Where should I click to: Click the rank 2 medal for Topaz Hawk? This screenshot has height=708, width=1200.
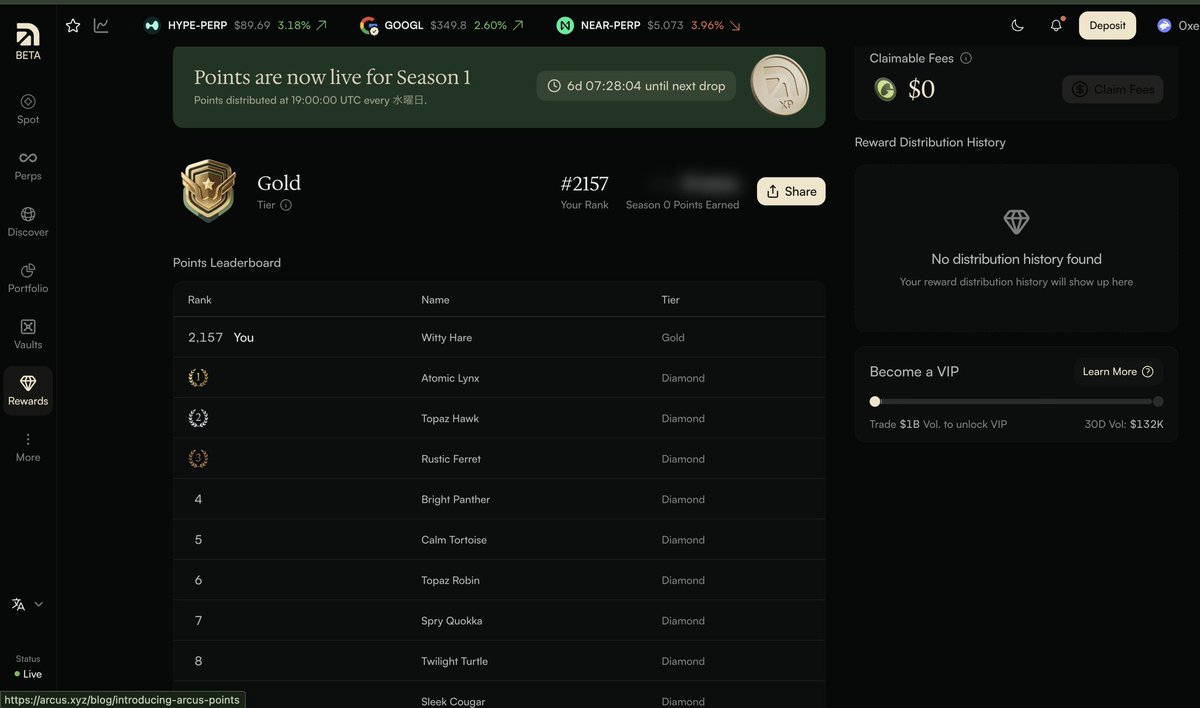(198, 418)
